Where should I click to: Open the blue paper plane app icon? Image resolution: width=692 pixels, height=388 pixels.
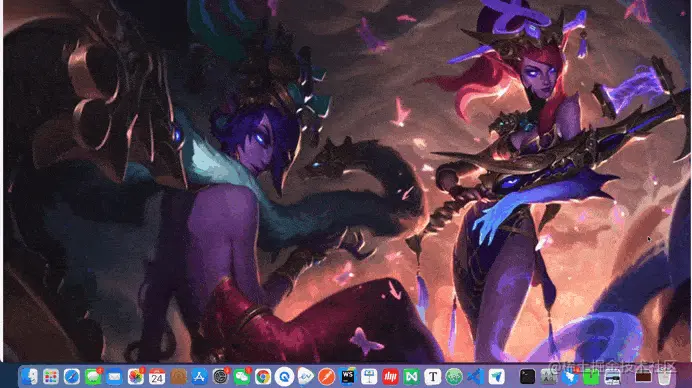496,377
